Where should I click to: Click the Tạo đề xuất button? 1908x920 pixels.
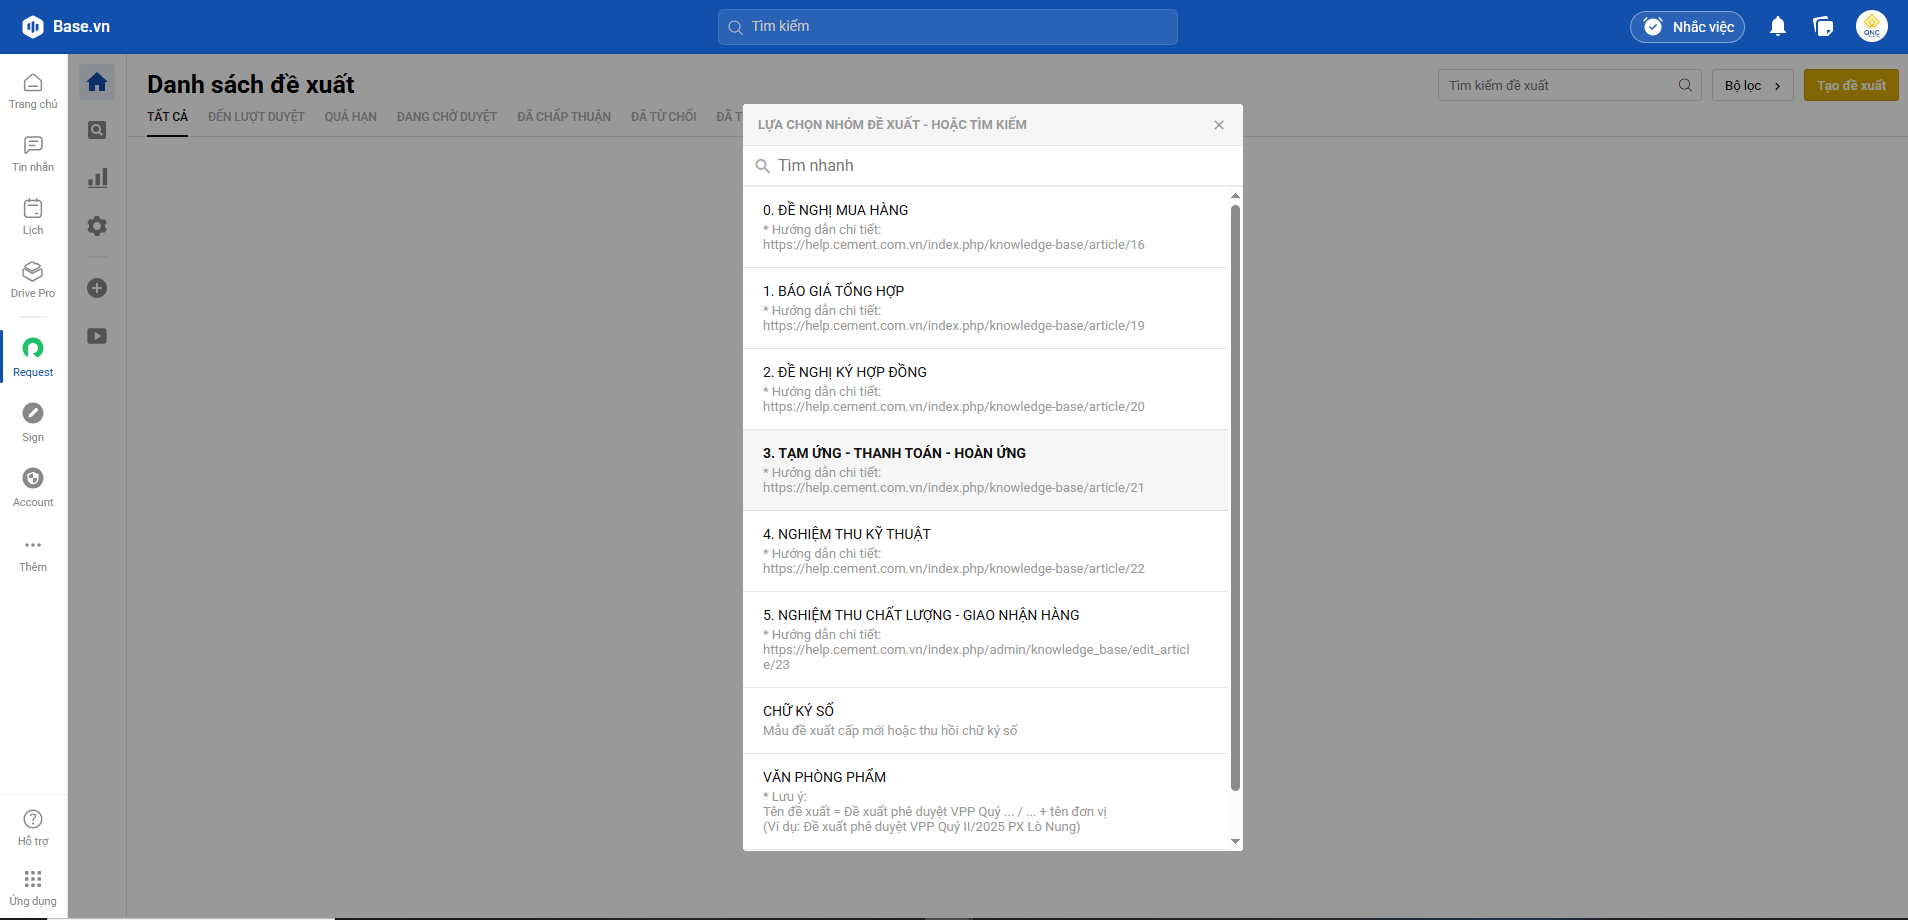pyautogui.click(x=1850, y=86)
